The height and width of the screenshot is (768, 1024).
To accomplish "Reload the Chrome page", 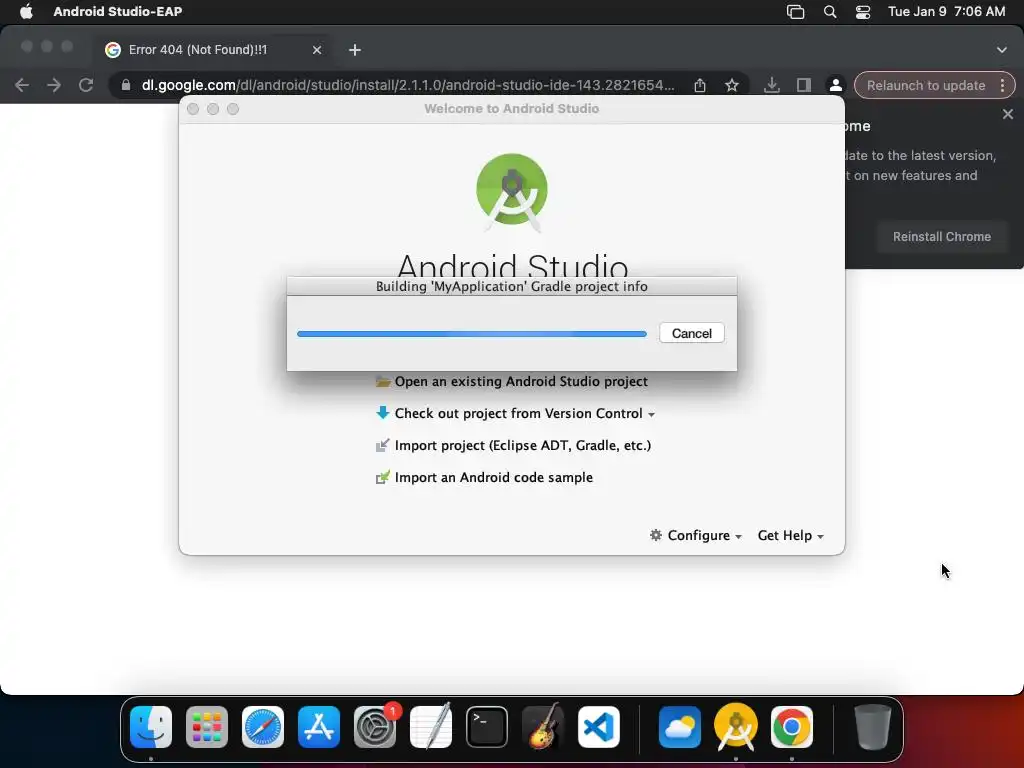I will pyautogui.click(x=86, y=85).
